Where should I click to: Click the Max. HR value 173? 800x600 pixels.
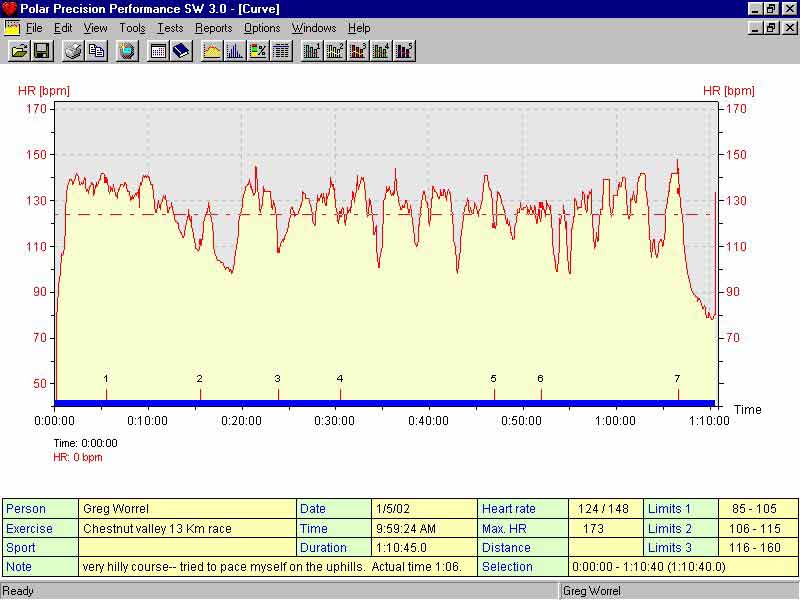[x=606, y=528]
